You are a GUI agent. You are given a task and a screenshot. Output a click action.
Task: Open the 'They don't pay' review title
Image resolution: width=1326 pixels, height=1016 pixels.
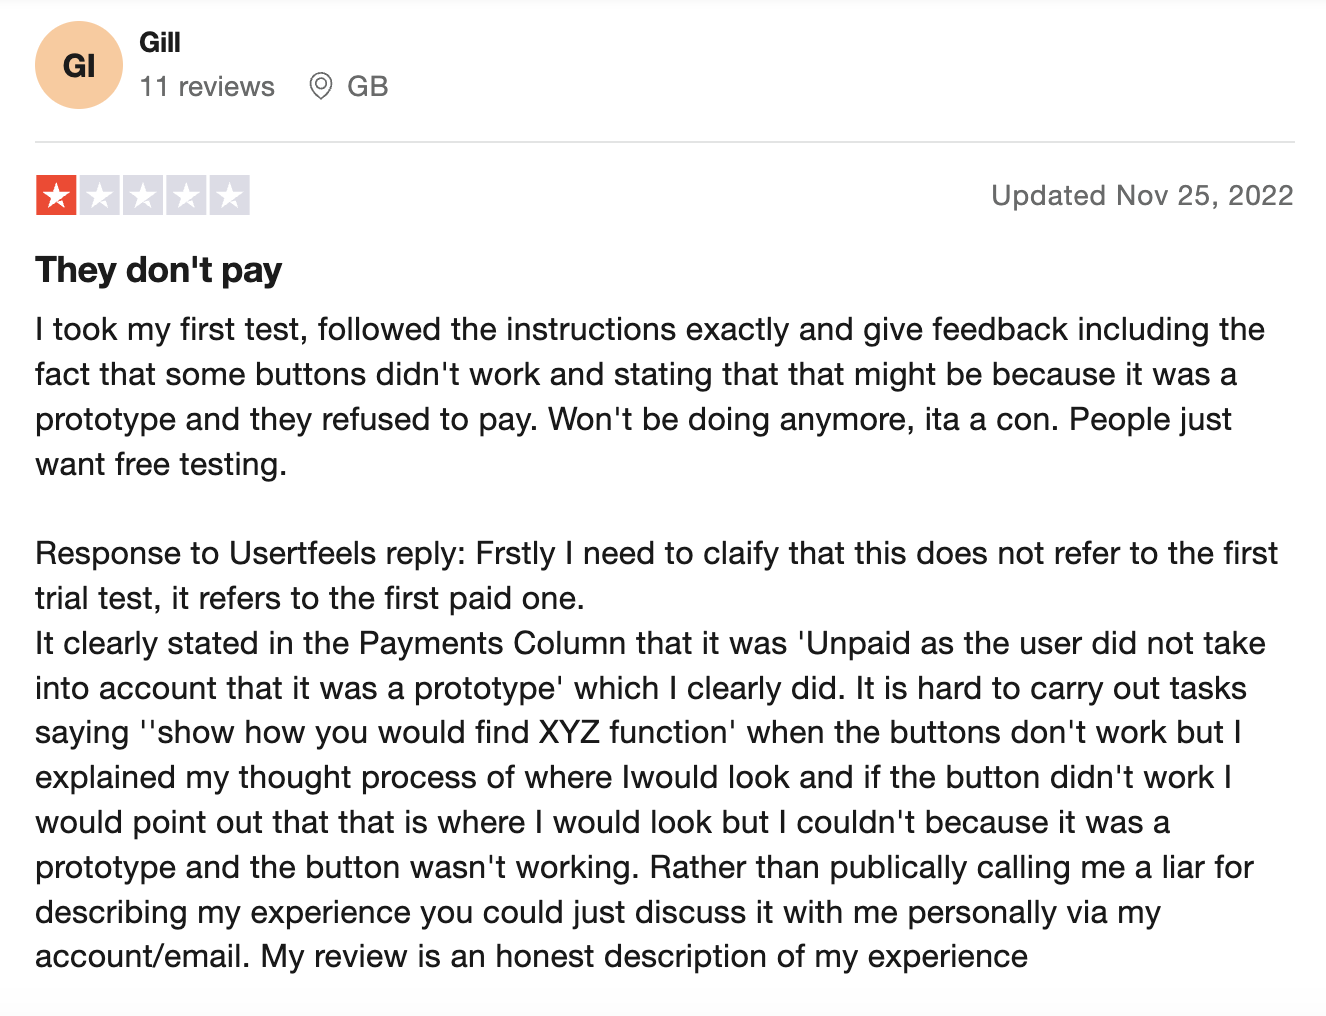click(159, 270)
